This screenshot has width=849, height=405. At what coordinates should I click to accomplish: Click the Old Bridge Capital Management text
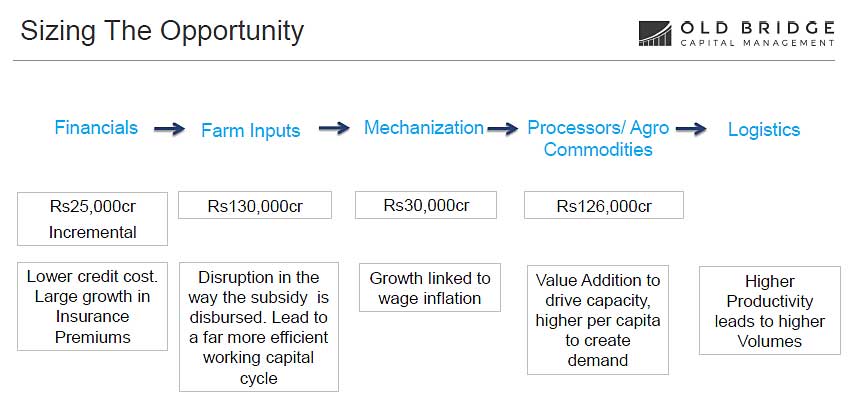[x=756, y=33]
